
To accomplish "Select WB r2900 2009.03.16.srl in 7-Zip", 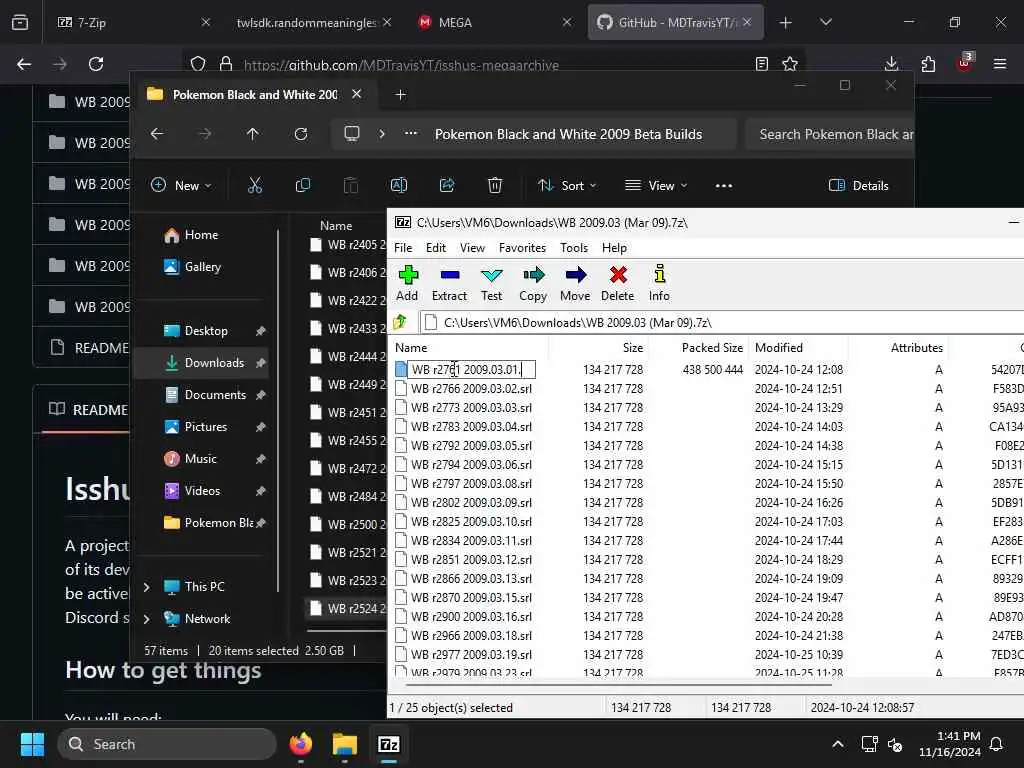I will pos(471,616).
